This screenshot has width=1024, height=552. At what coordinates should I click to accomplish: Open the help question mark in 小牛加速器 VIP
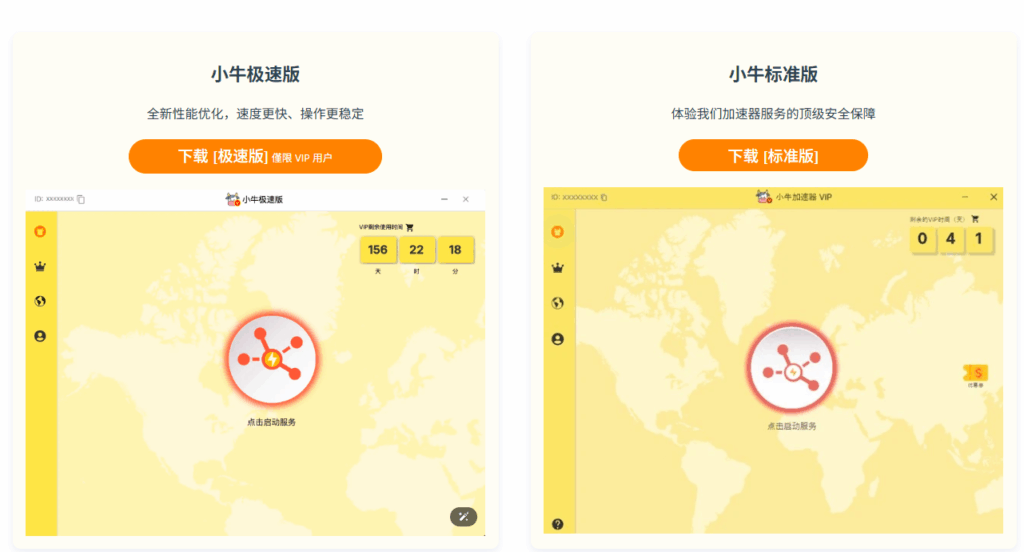point(558,524)
